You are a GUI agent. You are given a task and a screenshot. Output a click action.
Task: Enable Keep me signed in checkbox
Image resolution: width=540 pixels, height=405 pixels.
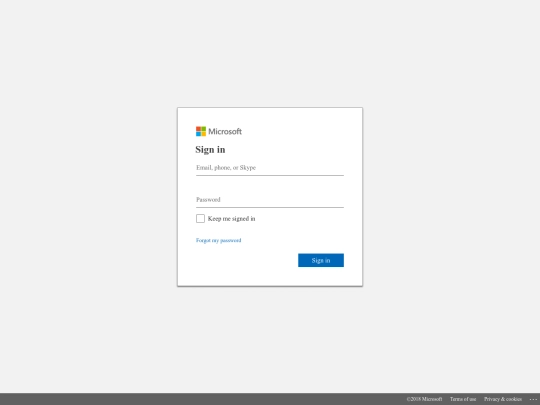click(x=200, y=219)
